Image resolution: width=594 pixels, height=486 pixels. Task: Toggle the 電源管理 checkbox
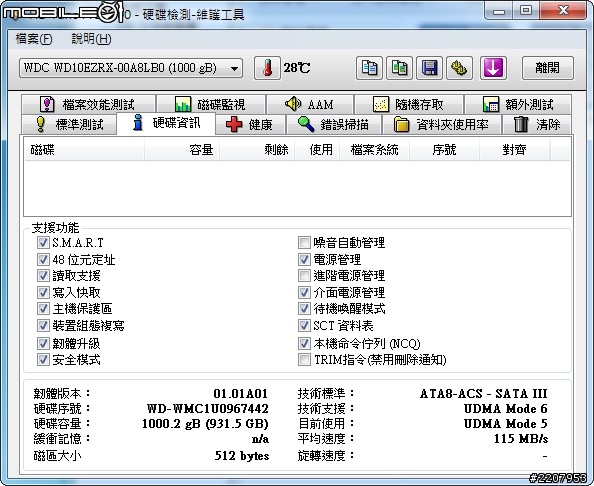(304, 259)
